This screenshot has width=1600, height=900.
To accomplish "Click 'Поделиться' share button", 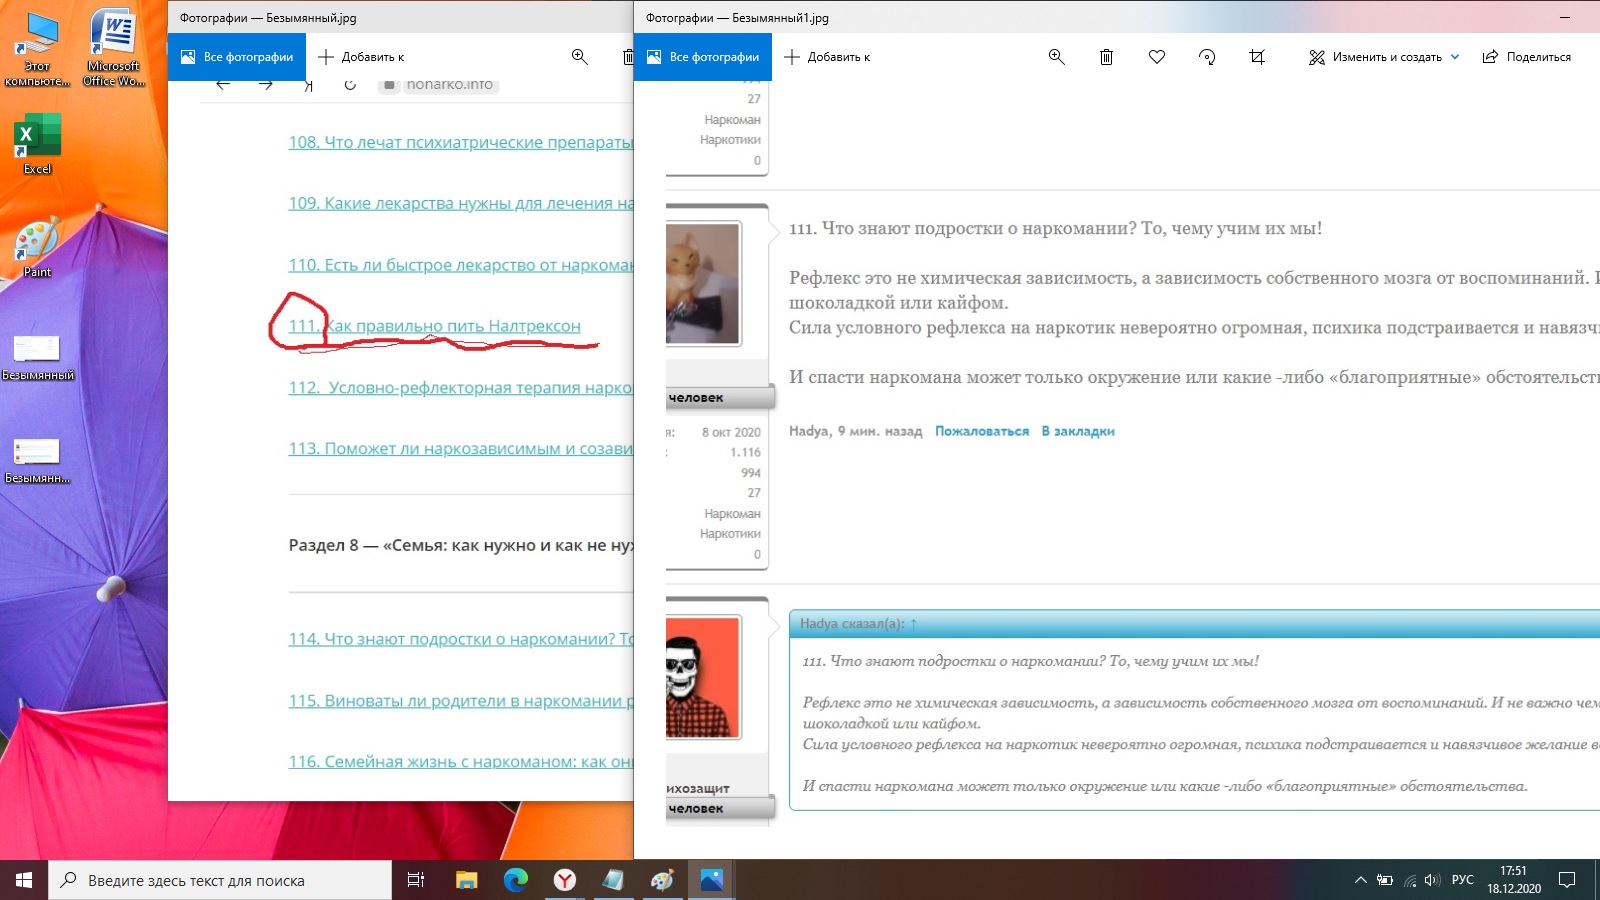I will click(1527, 57).
